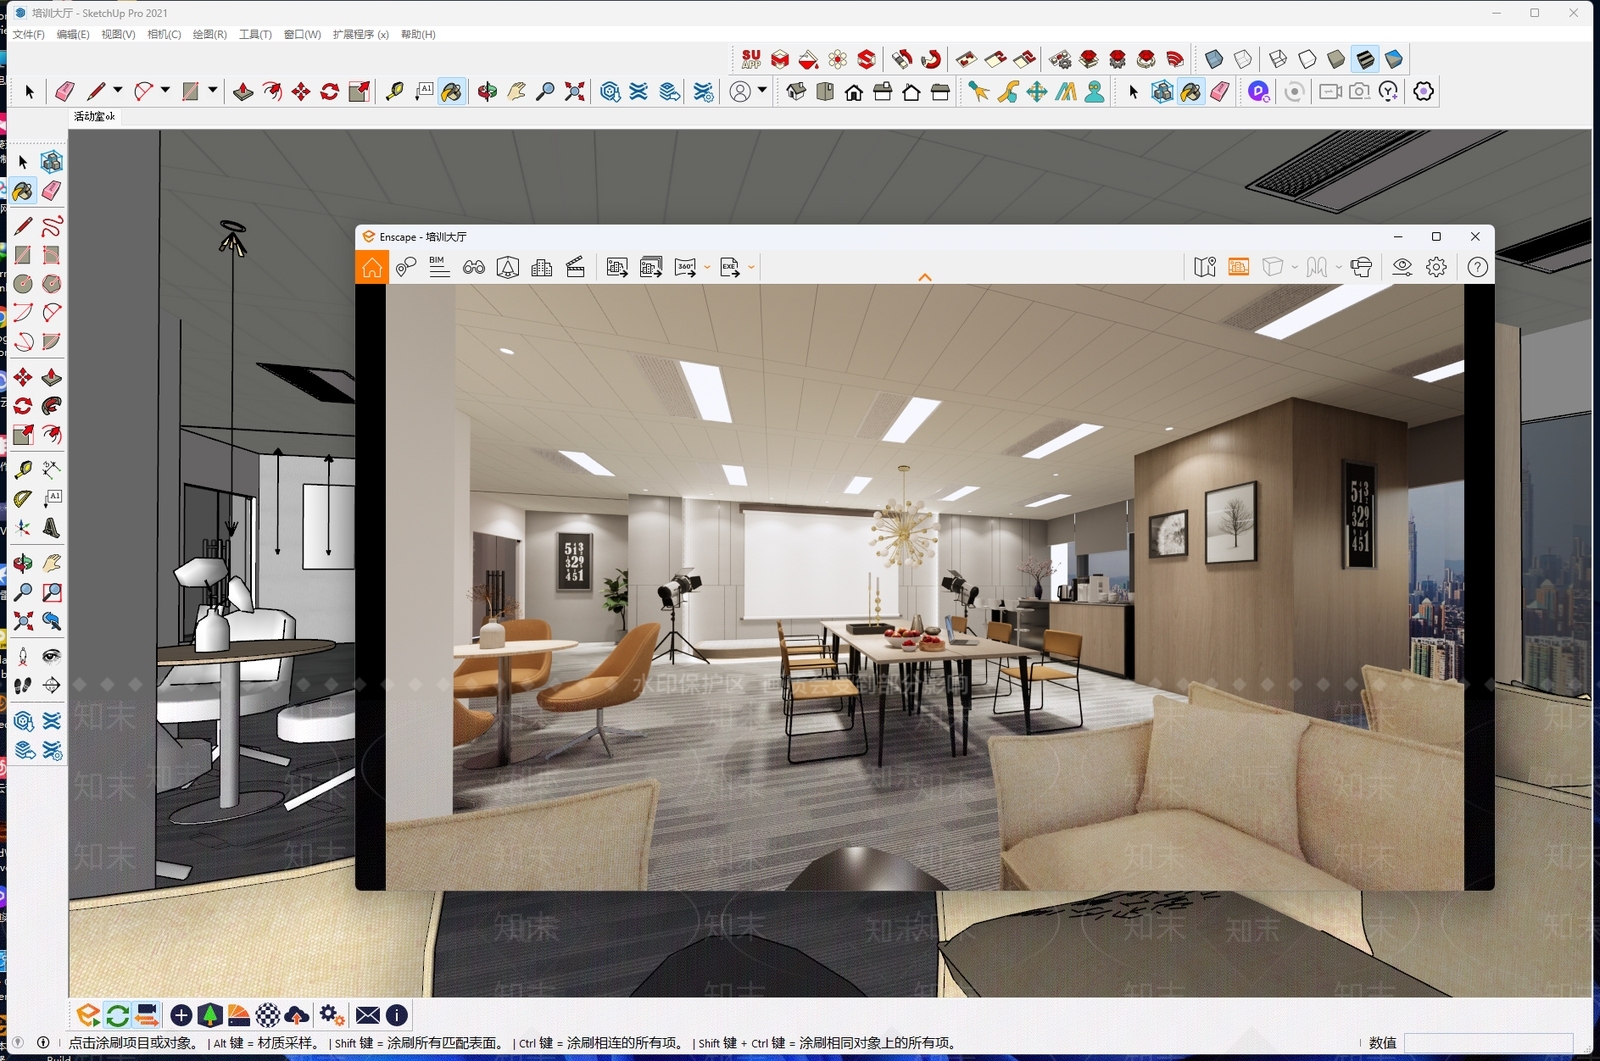Image resolution: width=1600 pixels, height=1061 pixels.
Task: Open Enscape visual settings gear
Action: tap(1436, 267)
